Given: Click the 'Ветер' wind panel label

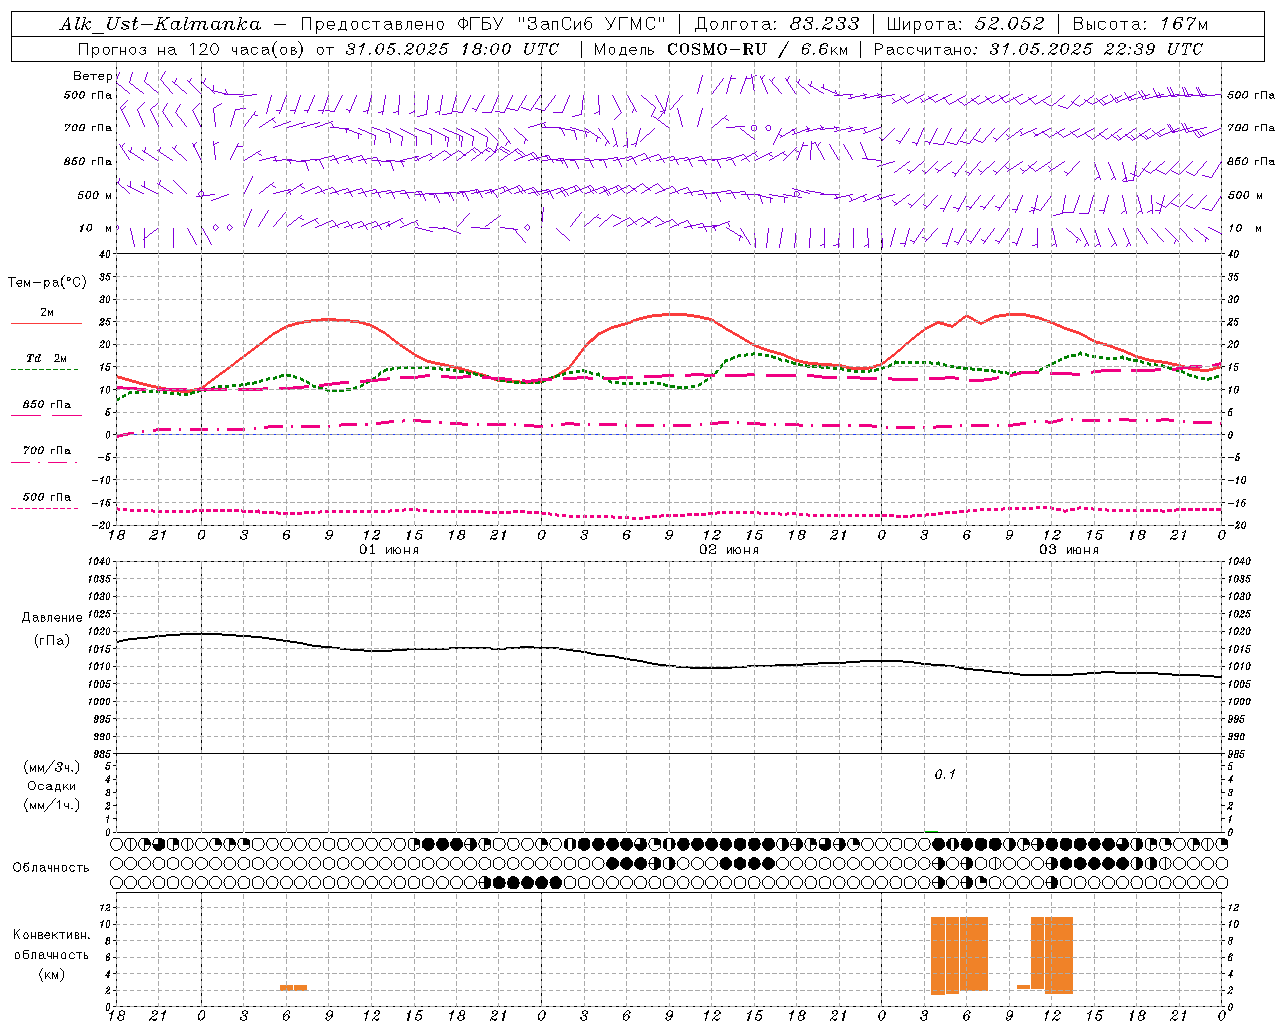Looking at the screenshot, I should point(92,76).
